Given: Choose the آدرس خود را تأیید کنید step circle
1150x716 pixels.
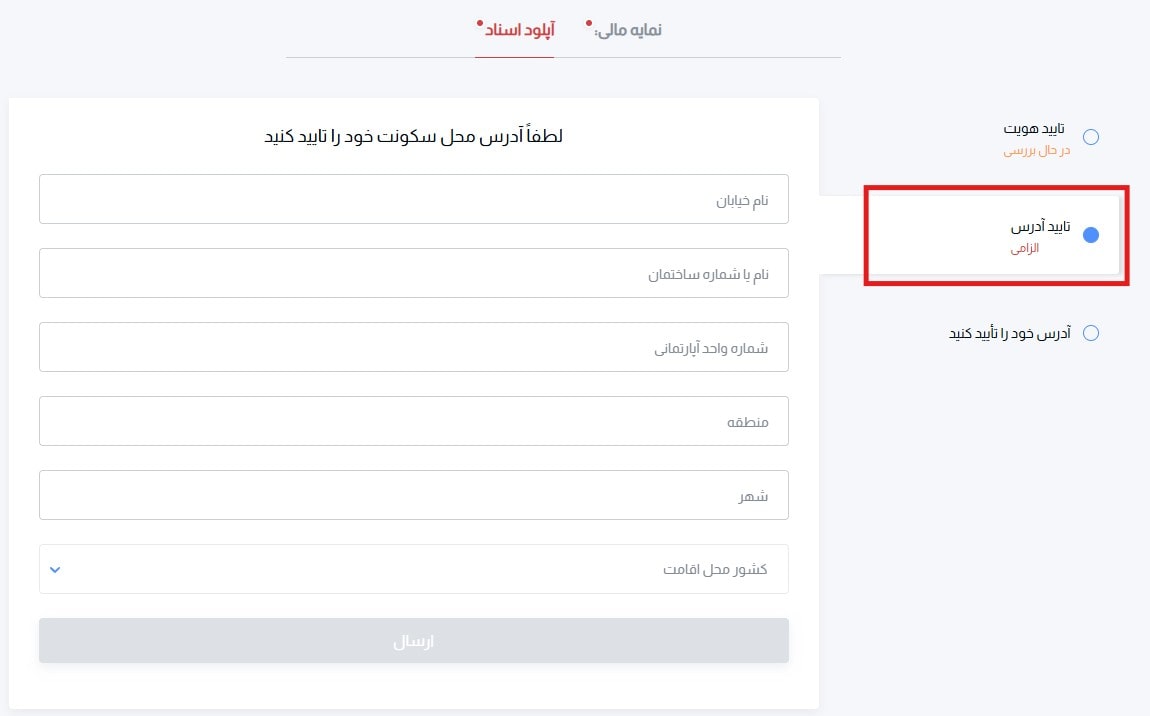Looking at the screenshot, I should (x=1093, y=332).
